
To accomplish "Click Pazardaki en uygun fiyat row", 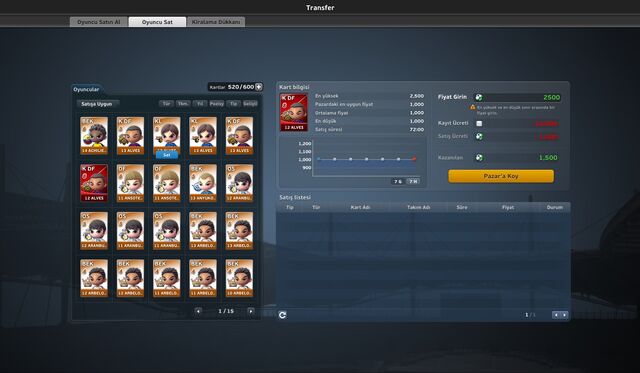I will tap(369, 104).
